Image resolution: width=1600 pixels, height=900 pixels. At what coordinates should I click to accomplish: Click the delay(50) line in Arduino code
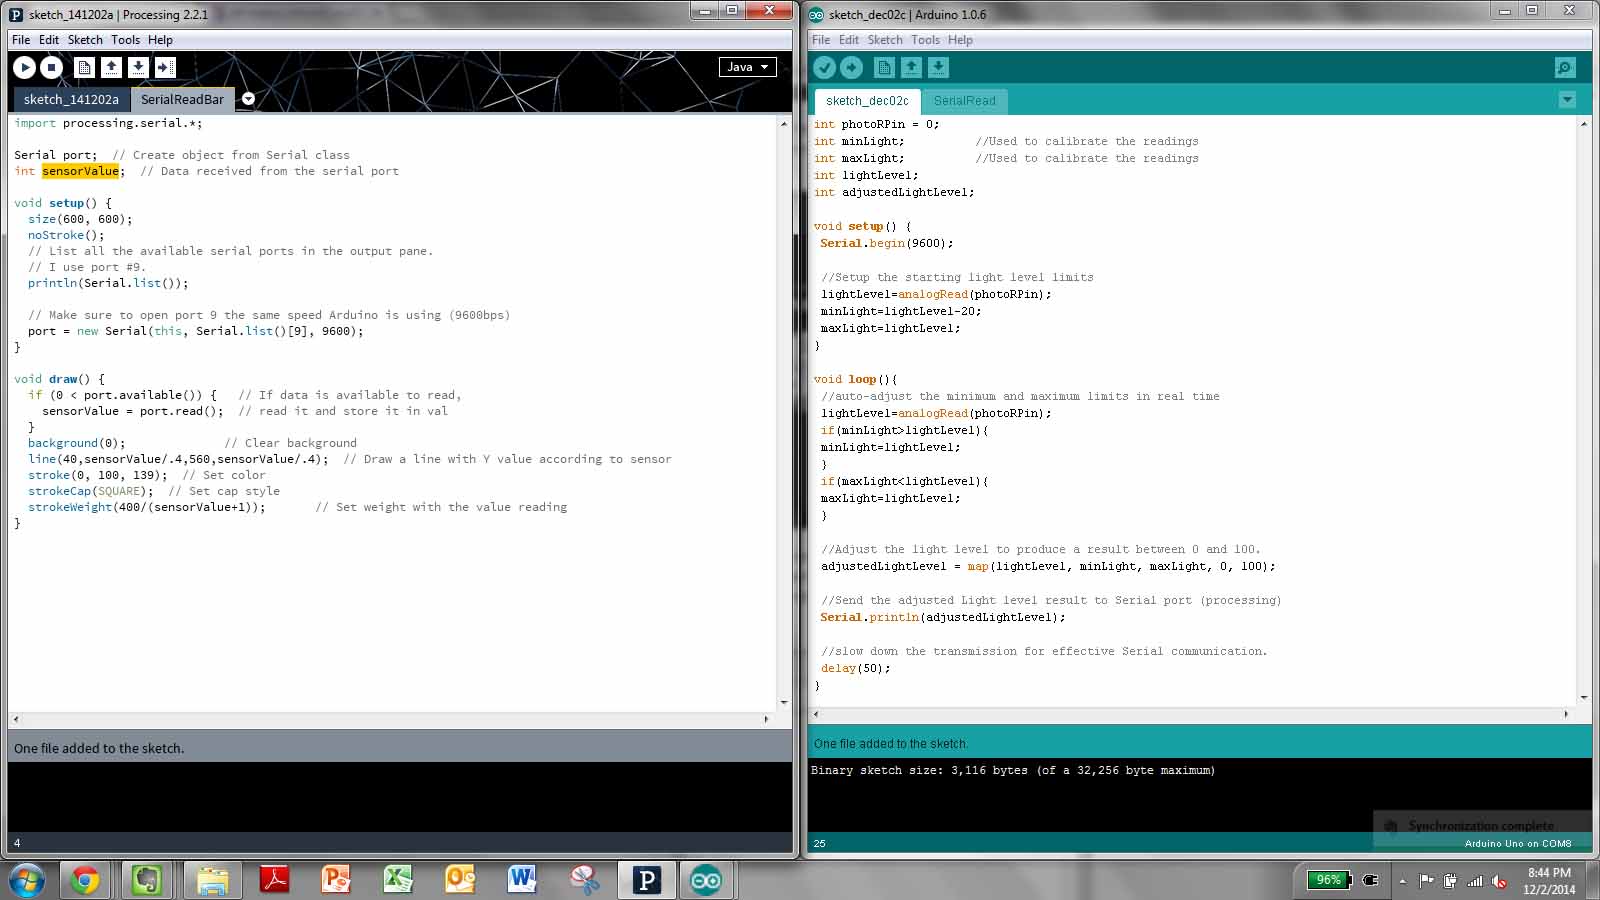coord(855,668)
